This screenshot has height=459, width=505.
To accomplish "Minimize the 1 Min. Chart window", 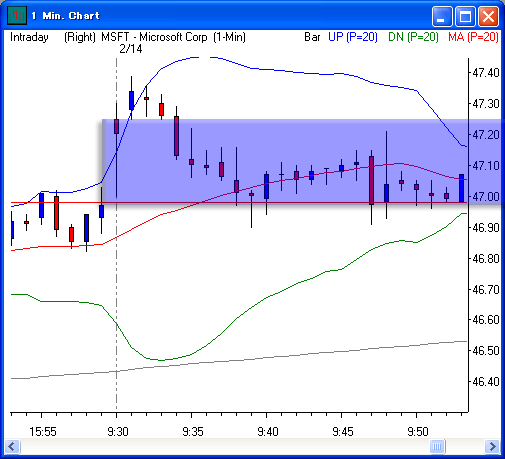I will 441,16.
